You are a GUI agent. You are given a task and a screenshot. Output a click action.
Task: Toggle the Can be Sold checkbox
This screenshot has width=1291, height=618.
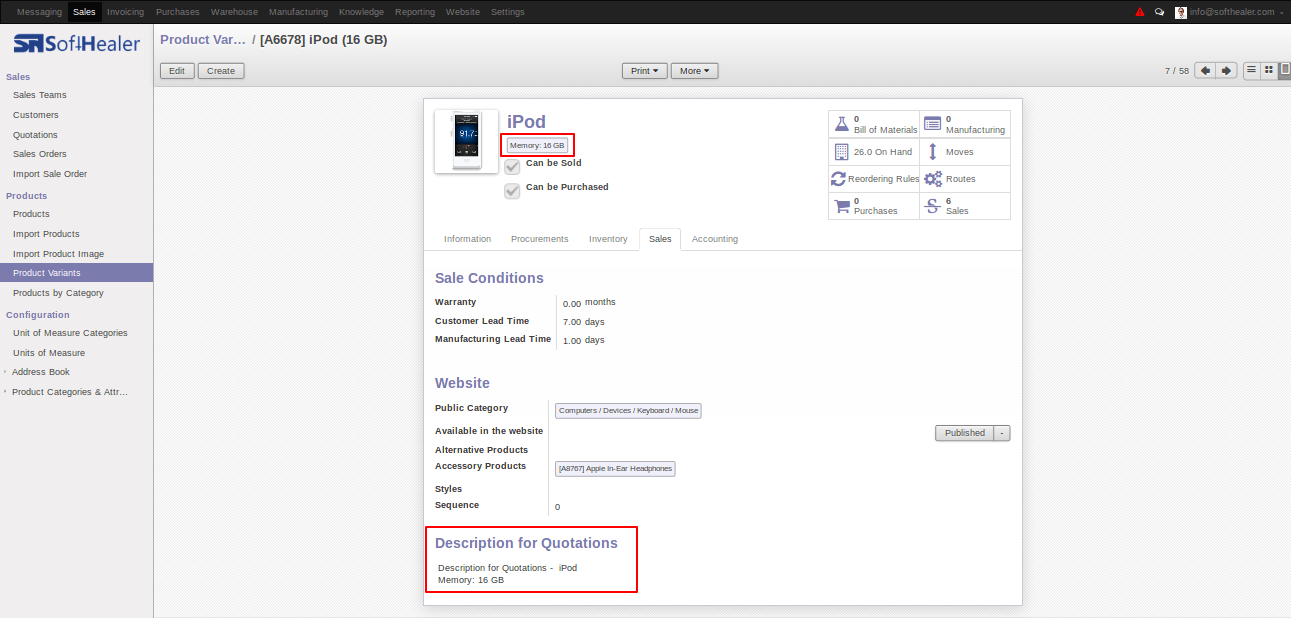click(x=512, y=167)
